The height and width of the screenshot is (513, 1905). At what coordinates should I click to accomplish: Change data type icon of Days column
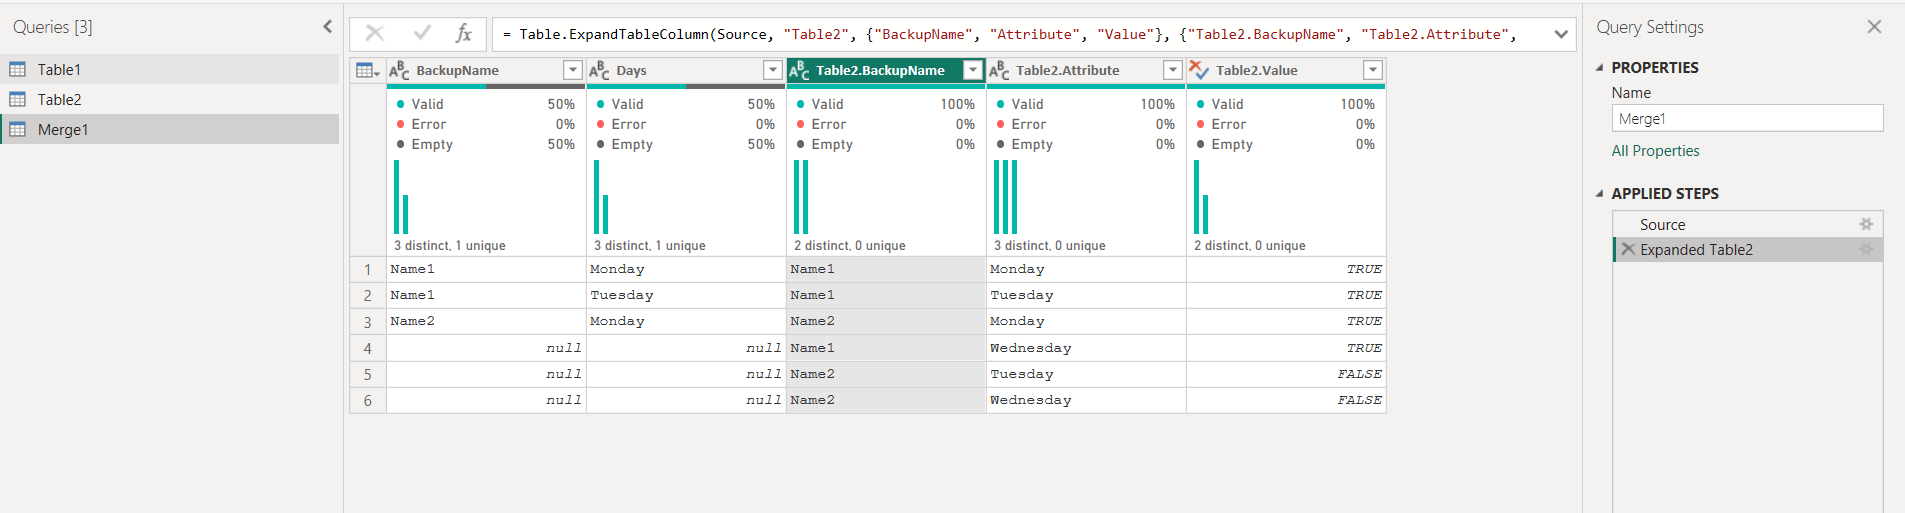point(599,70)
